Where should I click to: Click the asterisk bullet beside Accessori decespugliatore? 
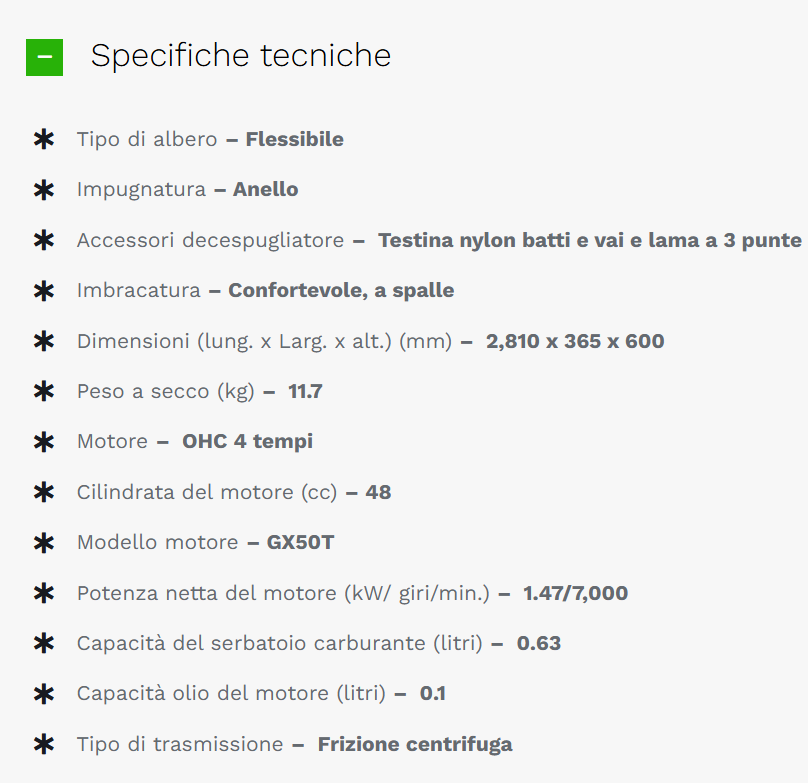44,240
